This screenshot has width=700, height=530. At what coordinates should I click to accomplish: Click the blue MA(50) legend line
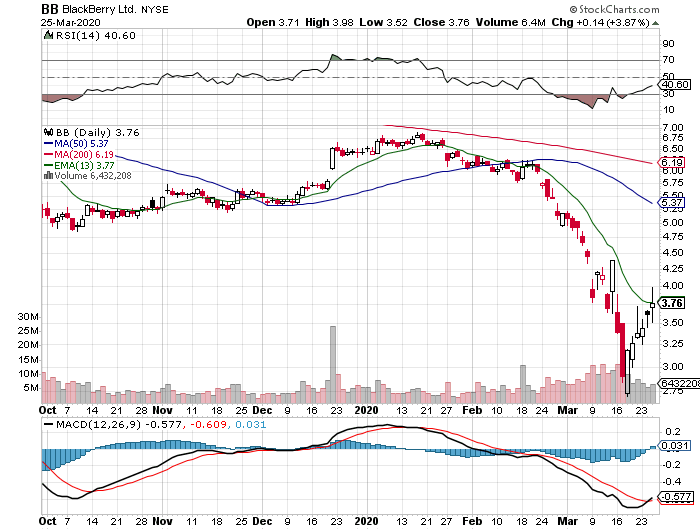pyautogui.click(x=46, y=143)
